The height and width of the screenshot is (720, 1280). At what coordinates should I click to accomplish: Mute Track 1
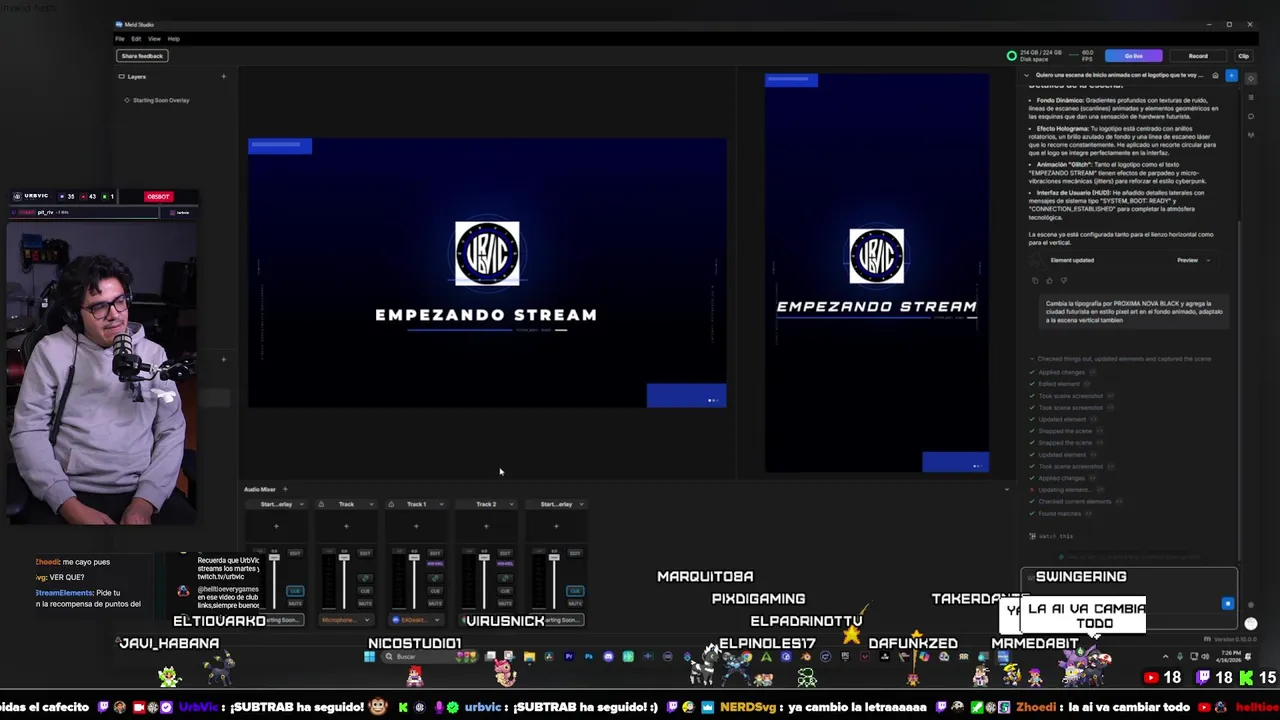coord(435,603)
